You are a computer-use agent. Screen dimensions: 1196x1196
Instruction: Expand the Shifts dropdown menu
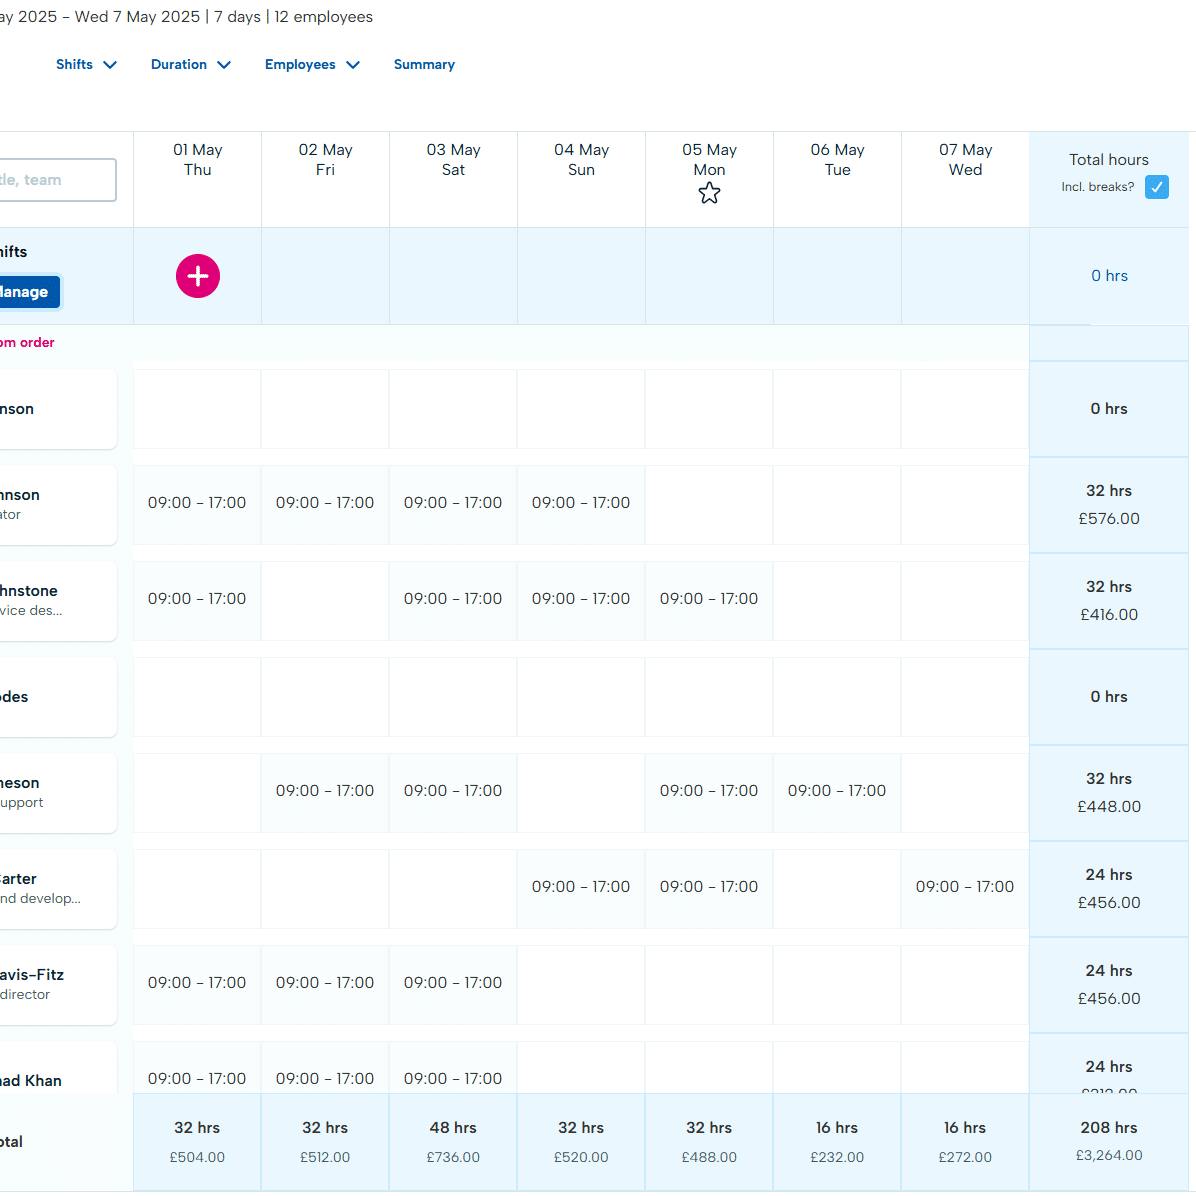tap(86, 65)
